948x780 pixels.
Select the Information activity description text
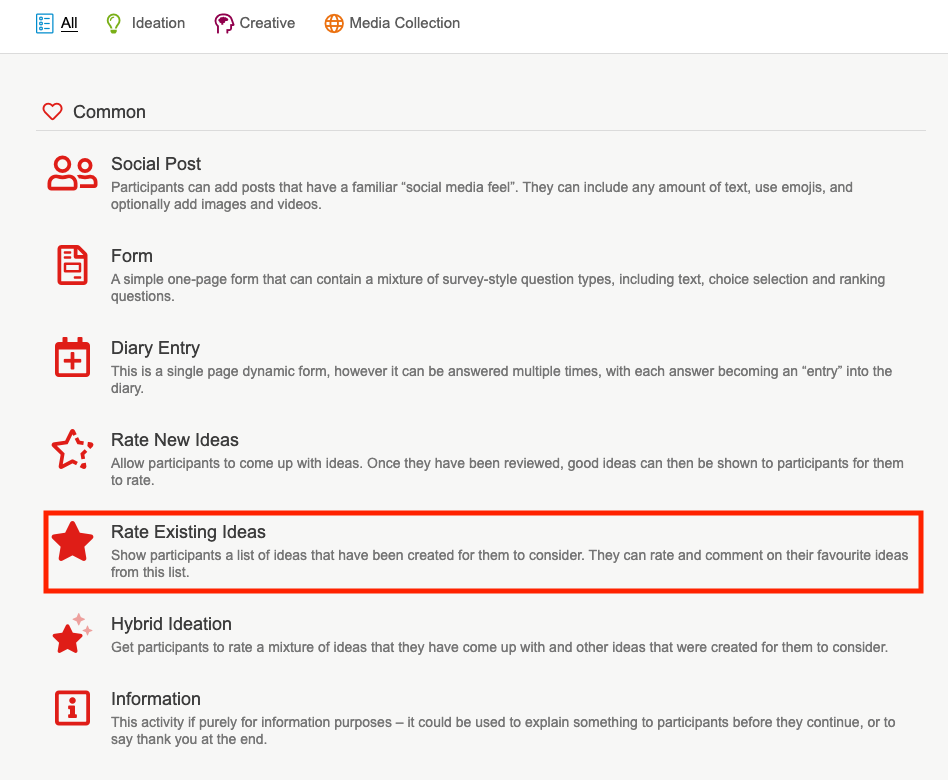pyautogui.click(x=503, y=731)
